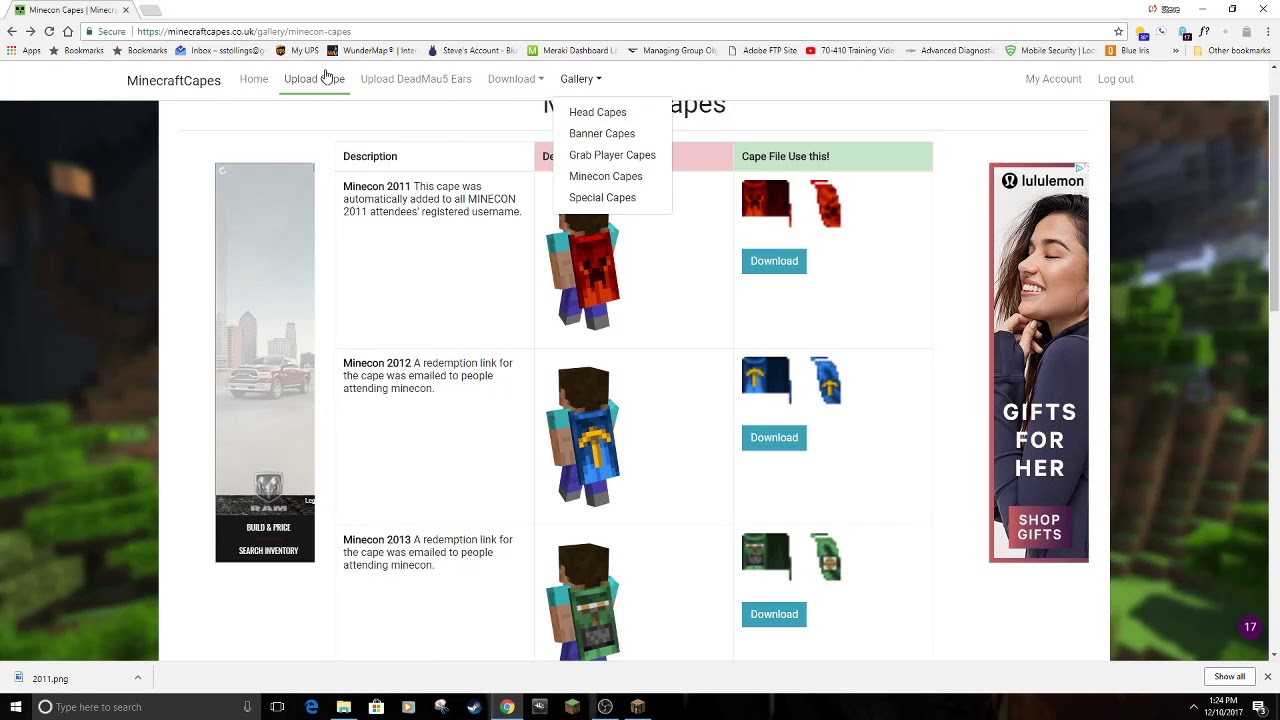Screen dimensions: 1280x720
Task: Click the Minecon 2011 red cape file thumbnail
Action: point(792,204)
